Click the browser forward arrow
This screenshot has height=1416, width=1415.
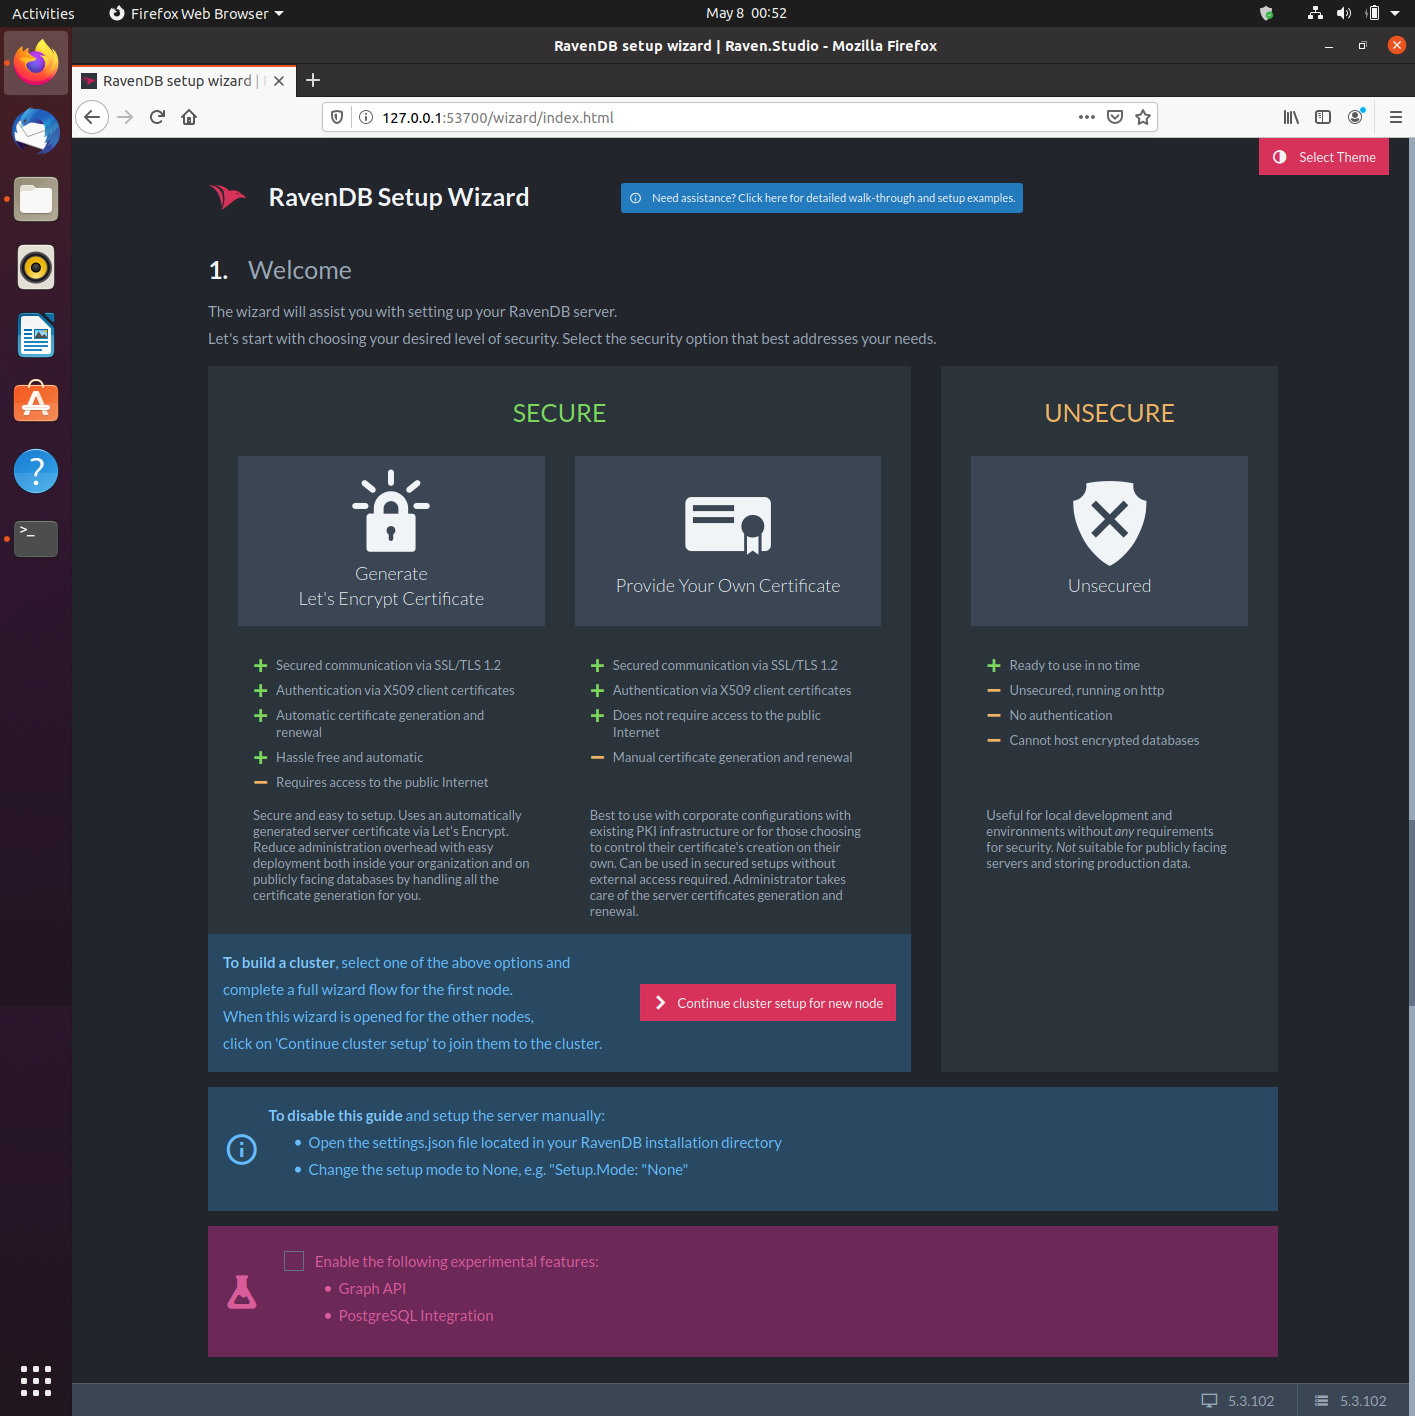[125, 117]
